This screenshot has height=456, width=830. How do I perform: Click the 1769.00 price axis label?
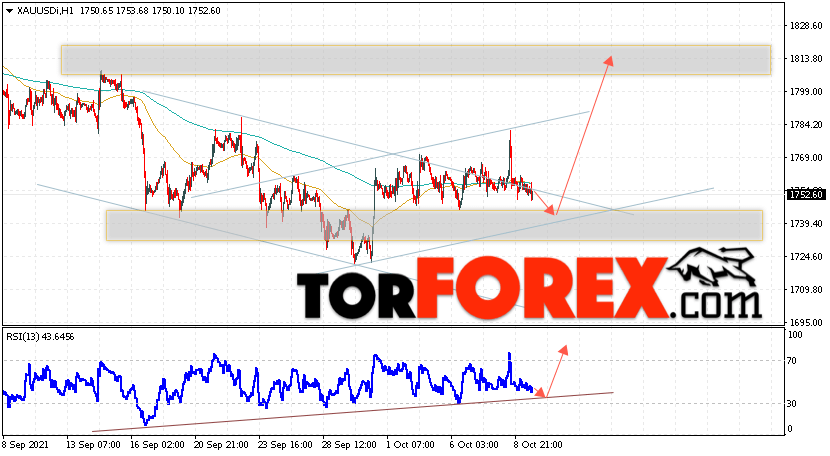[806, 157]
